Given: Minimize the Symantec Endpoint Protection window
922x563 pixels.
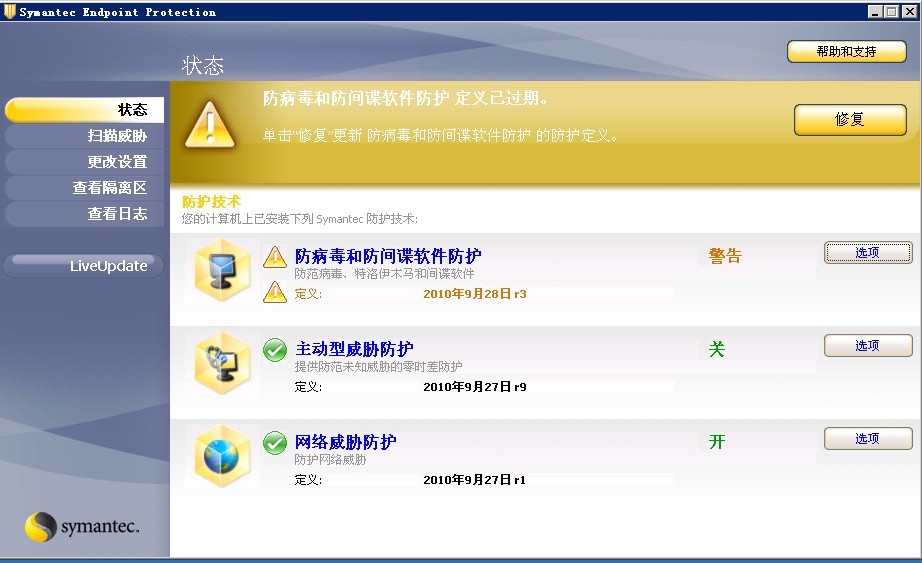Looking at the screenshot, I should 875,12.
